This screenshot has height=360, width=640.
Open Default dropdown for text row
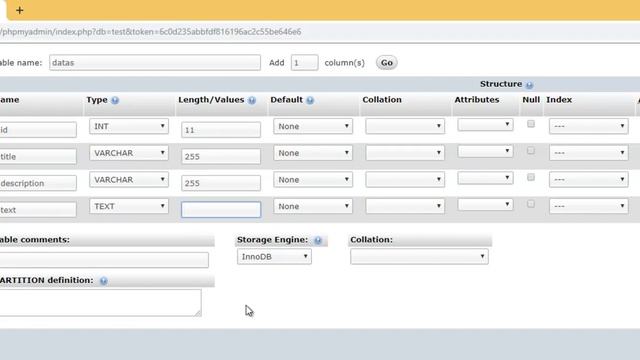[x=313, y=207]
